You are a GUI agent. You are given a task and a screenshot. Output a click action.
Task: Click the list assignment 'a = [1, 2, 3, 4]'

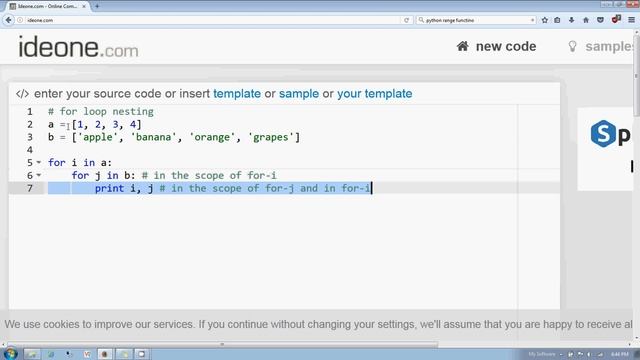pos(95,124)
